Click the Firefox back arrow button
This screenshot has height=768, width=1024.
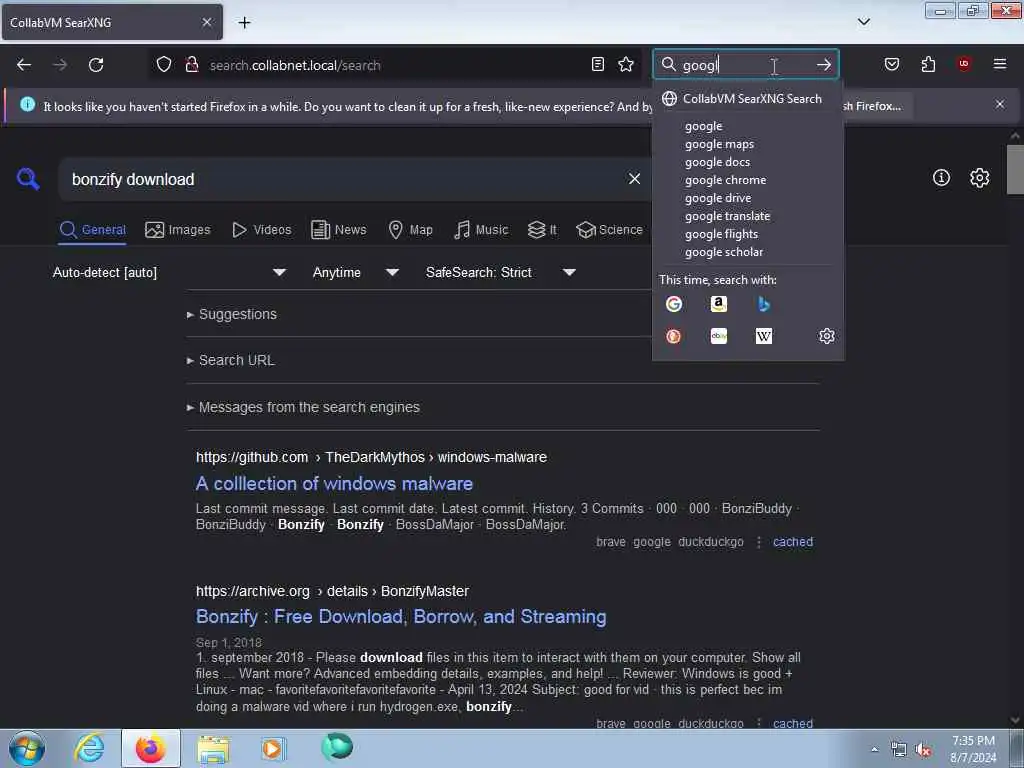(x=24, y=65)
